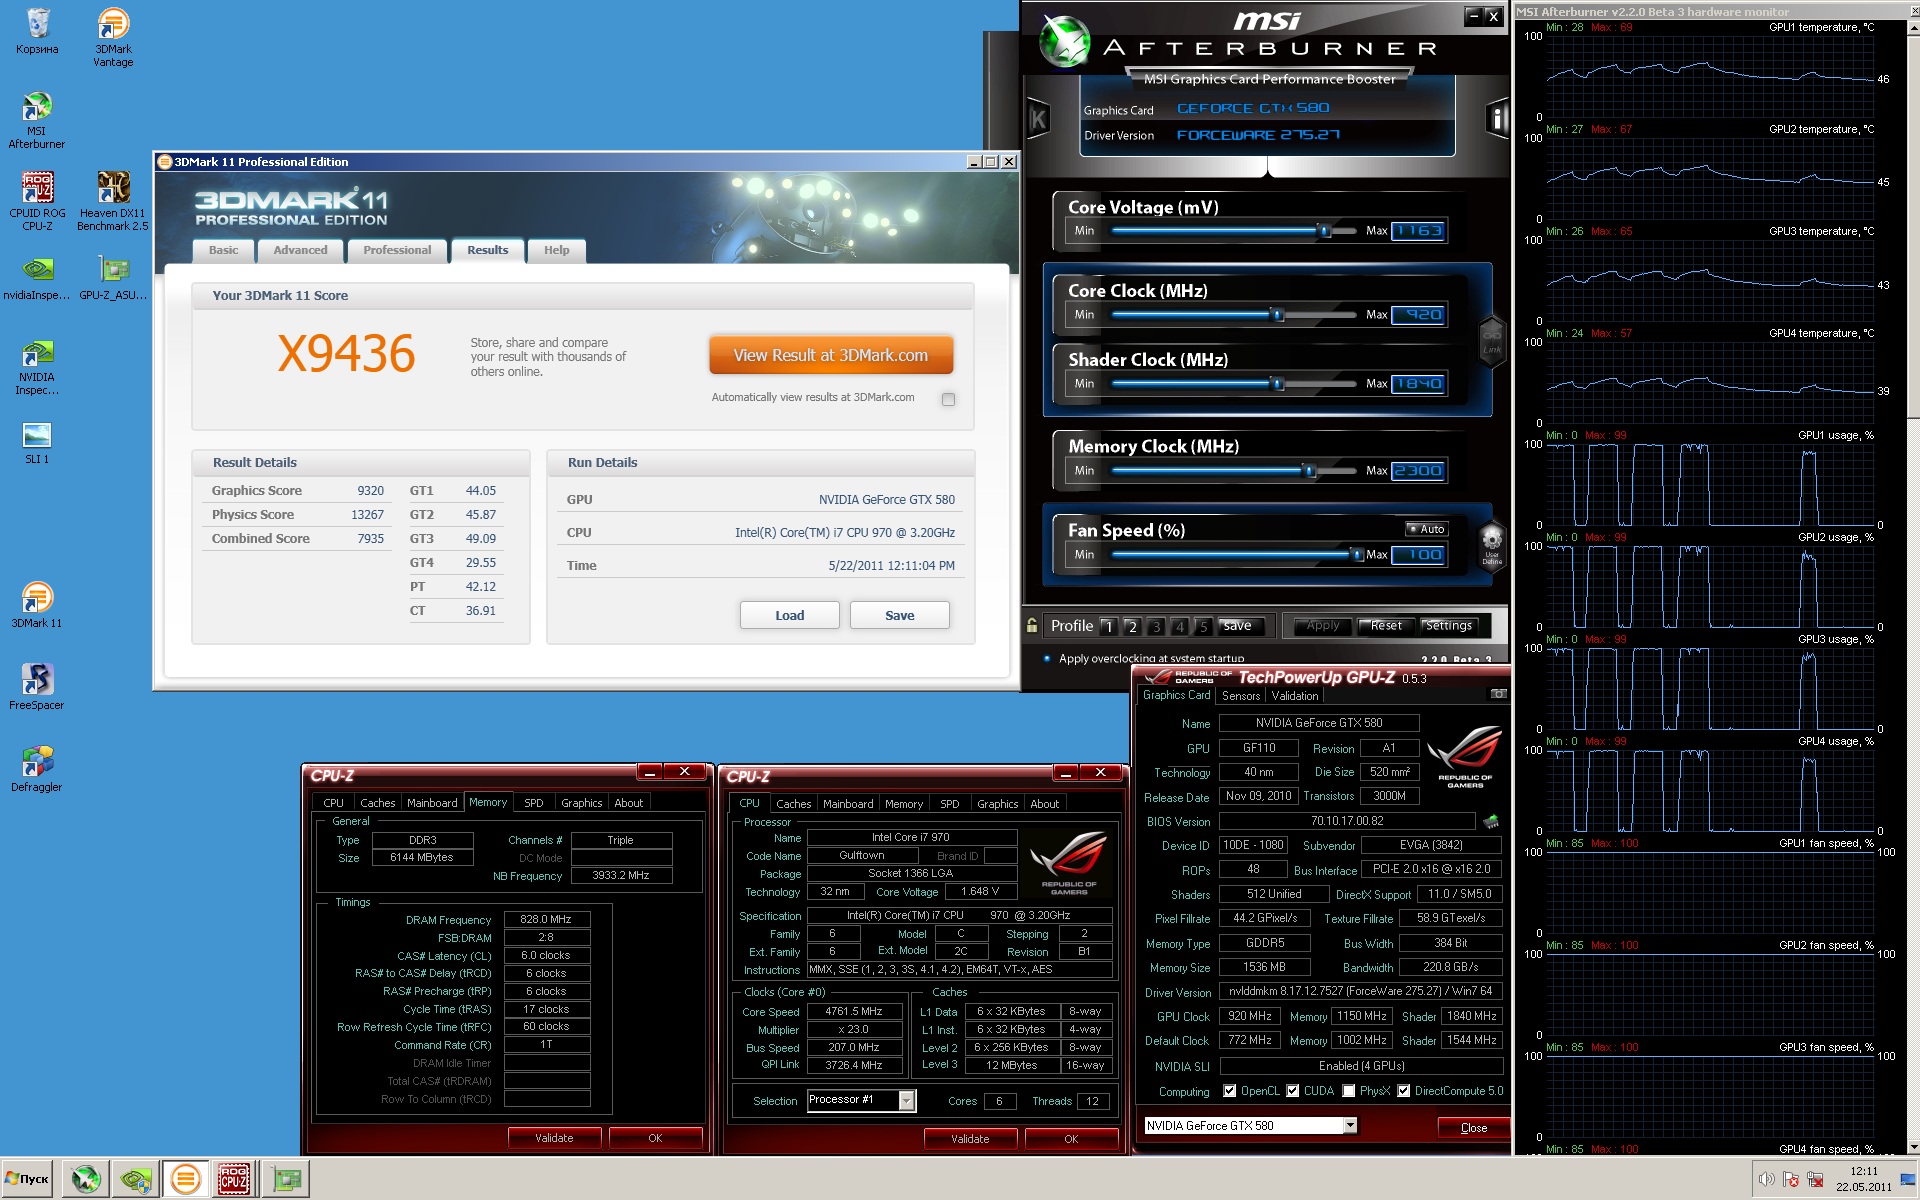Image resolution: width=1920 pixels, height=1200 pixels.
Task: Open Defraggler desktop shortcut
Action: (x=37, y=769)
